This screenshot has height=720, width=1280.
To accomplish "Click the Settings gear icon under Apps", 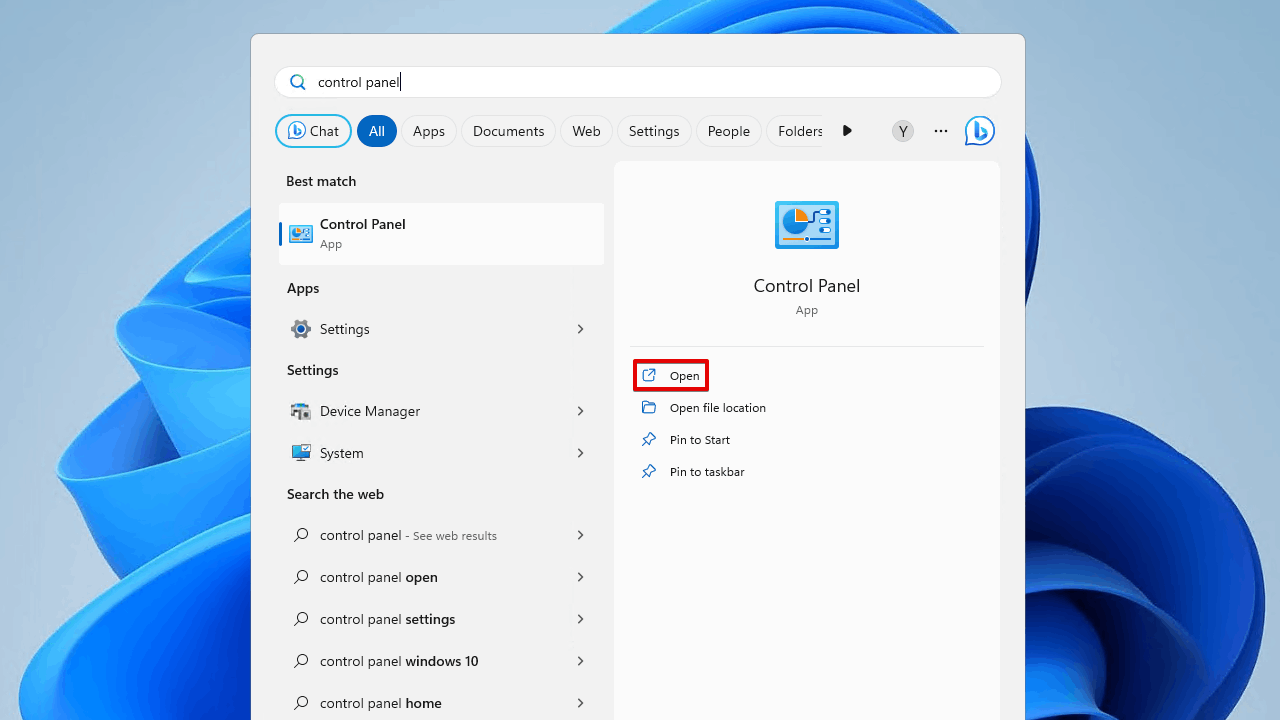I will click(x=300, y=329).
